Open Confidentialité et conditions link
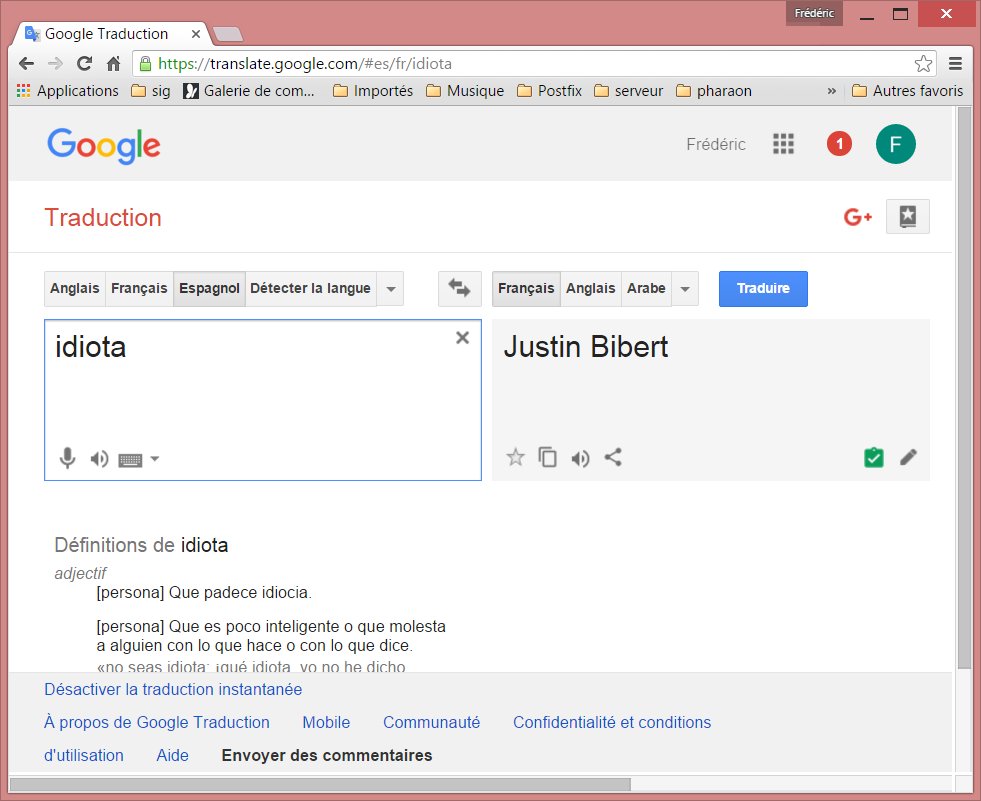The image size is (981, 801). [x=612, y=722]
